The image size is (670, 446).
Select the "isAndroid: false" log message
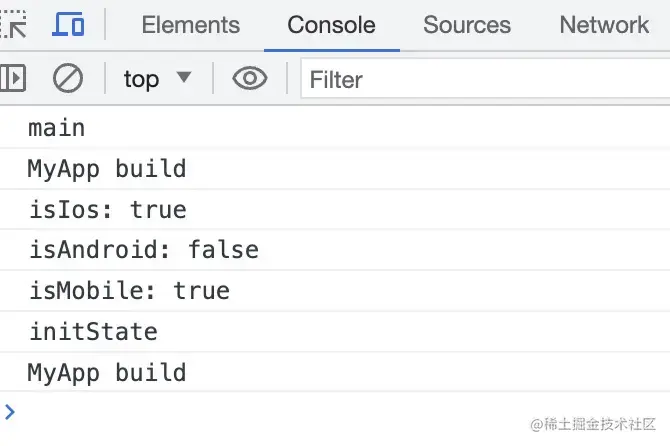(143, 250)
